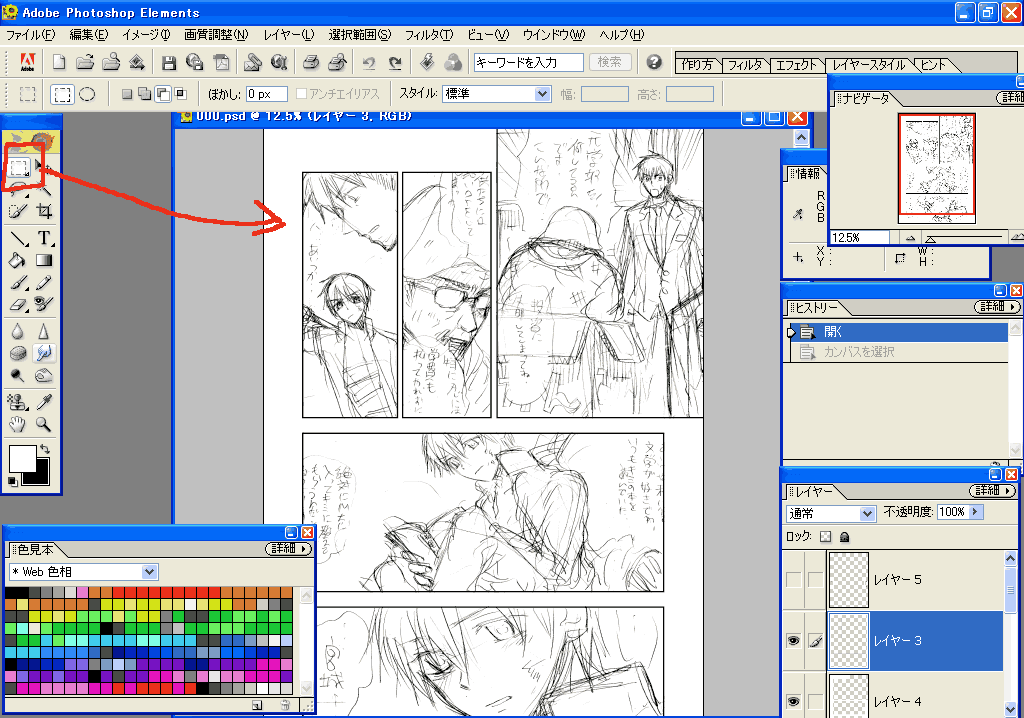The height and width of the screenshot is (718, 1024).
Task: Select the Sponge tool
Action: click(18, 353)
